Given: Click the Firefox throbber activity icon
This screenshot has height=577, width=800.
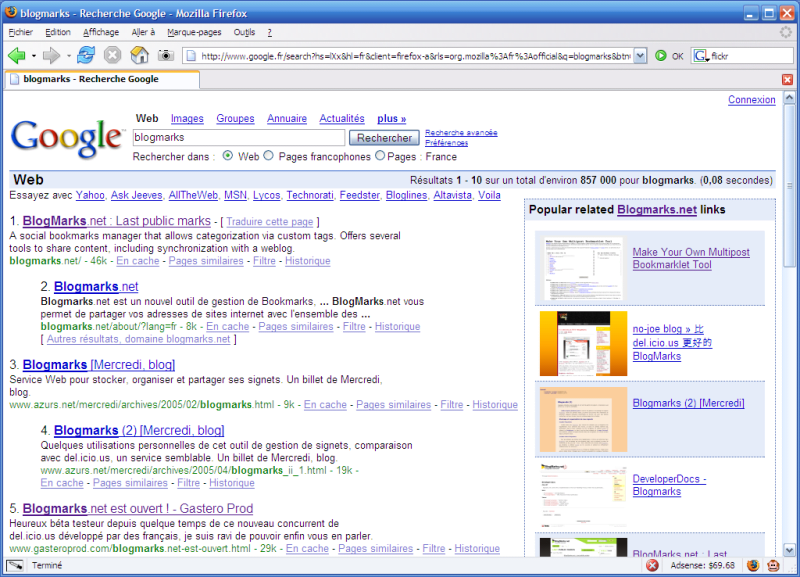Looking at the screenshot, I should click(x=786, y=32).
